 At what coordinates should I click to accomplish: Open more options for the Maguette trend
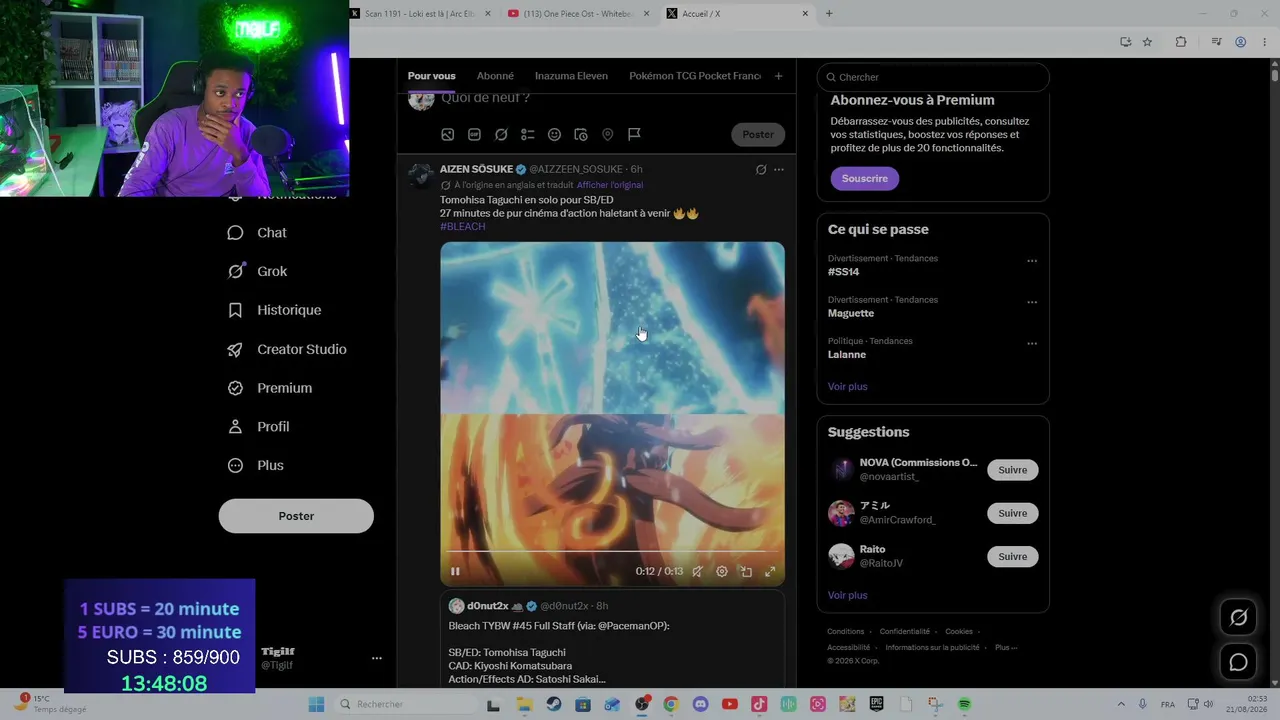[x=1032, y=302]
